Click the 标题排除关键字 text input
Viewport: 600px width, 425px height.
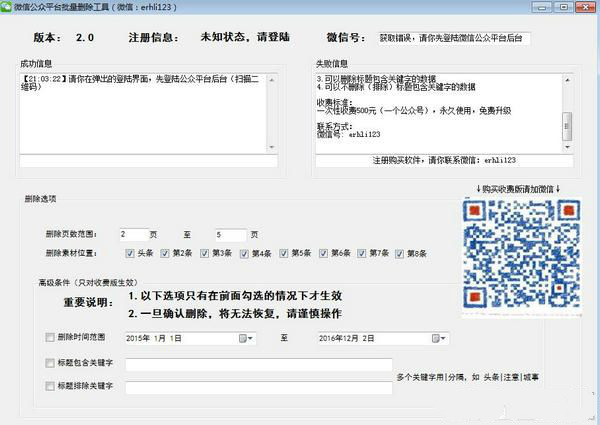(x=259, y=388)
